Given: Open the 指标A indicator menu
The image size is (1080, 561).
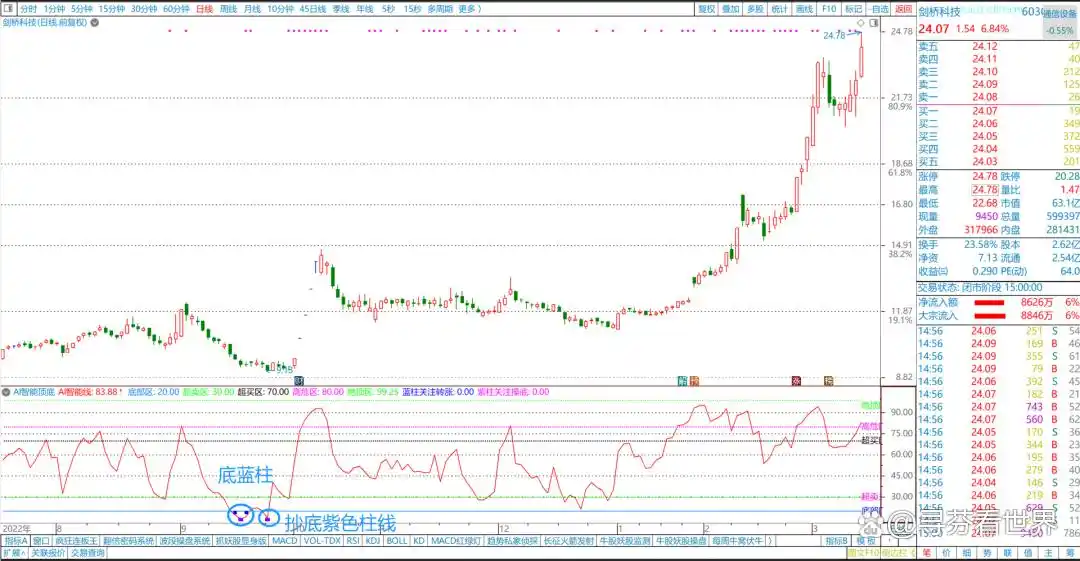Looking at the screenshot, I should pos(16,541).
